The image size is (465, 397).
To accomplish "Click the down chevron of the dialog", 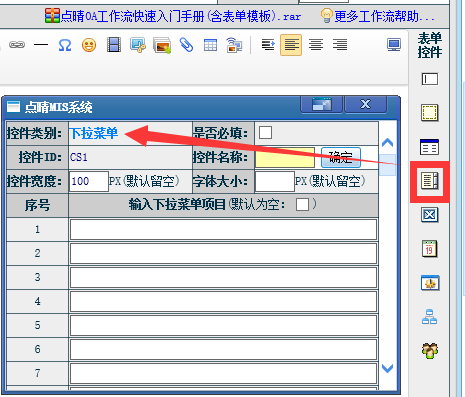I will click(x=387, y=368).
